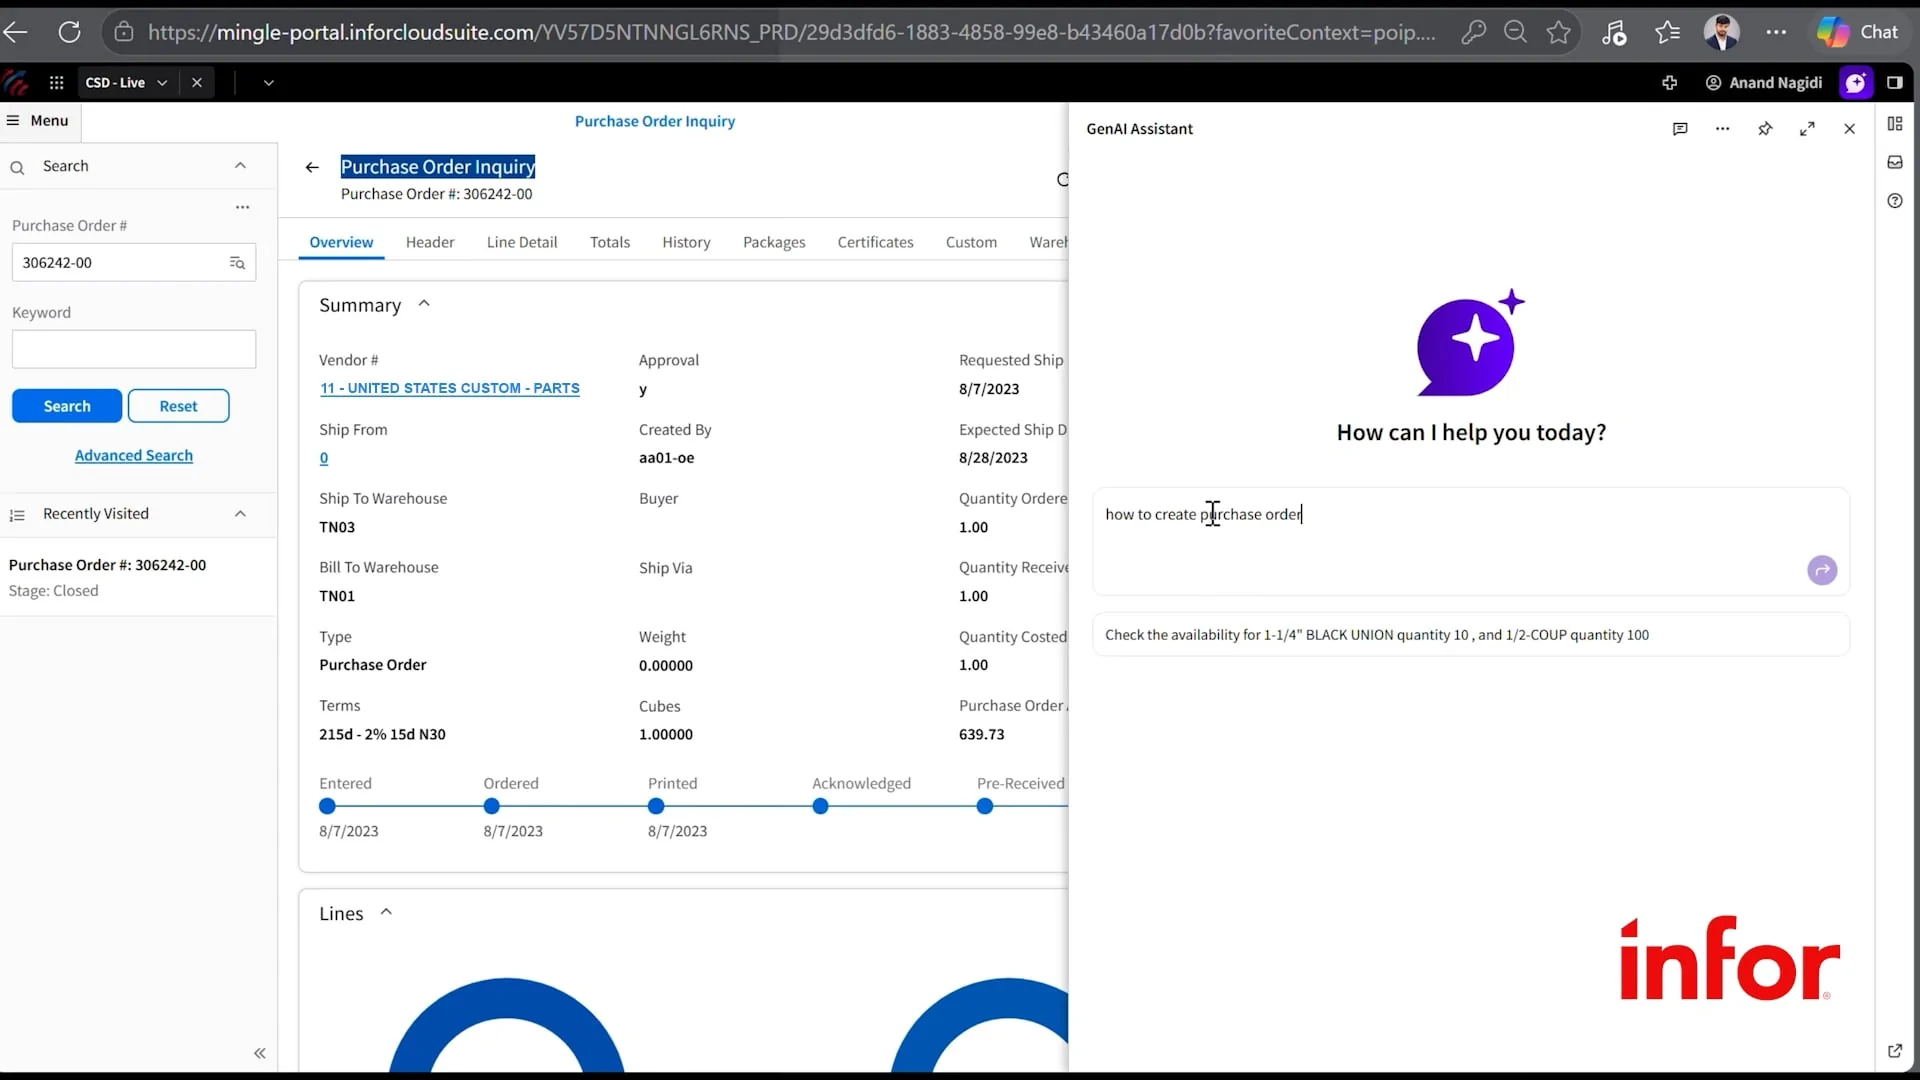1920x1080 pixels.
Task: Click the Printed stage marker
Action: pyautogui.click(x=656, y=806)
